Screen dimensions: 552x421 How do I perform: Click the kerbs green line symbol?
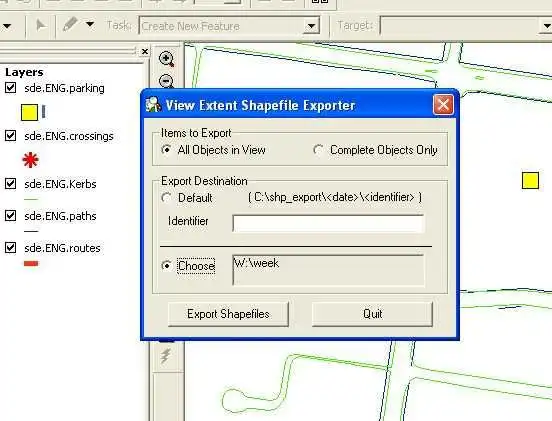[31, 199]
